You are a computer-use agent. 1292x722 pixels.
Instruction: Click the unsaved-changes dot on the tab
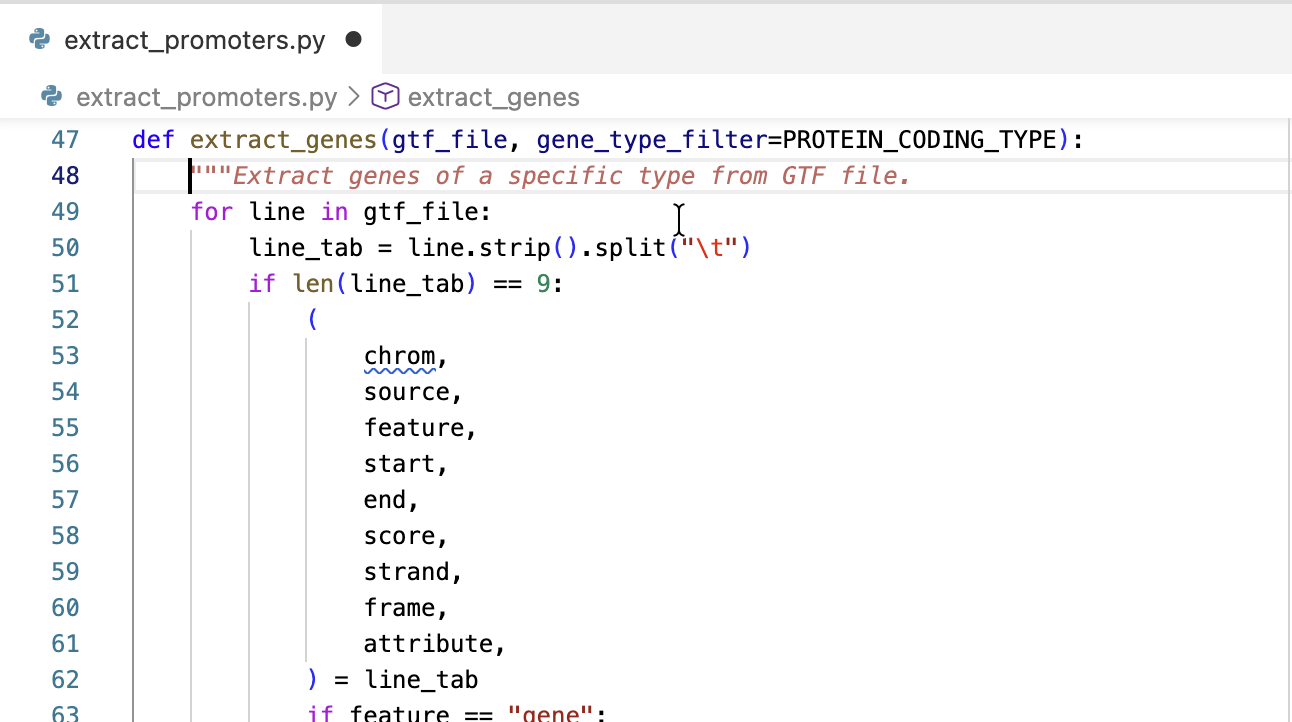pos(352,40)
